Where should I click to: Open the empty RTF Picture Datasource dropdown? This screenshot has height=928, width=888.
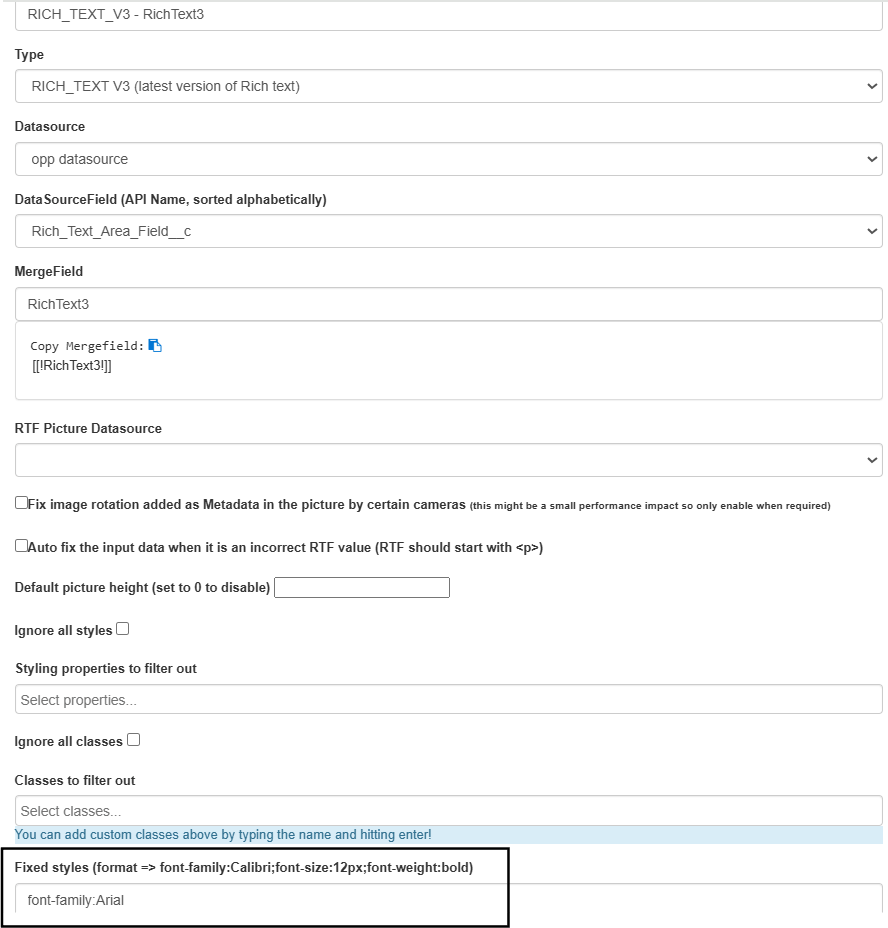[449, 460]
